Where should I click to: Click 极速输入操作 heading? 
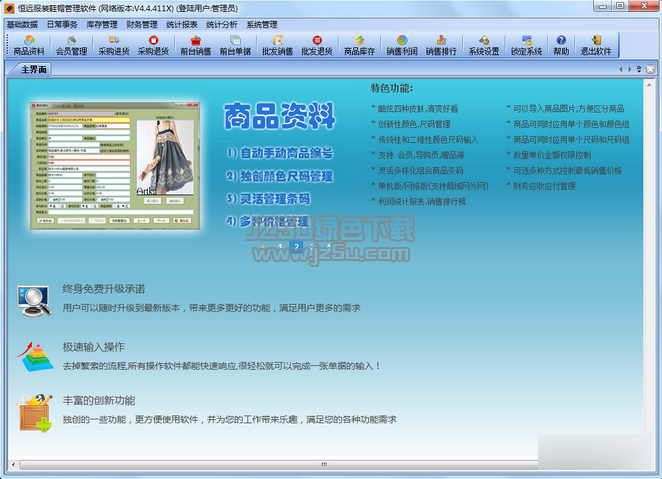(x=94, y=347)
